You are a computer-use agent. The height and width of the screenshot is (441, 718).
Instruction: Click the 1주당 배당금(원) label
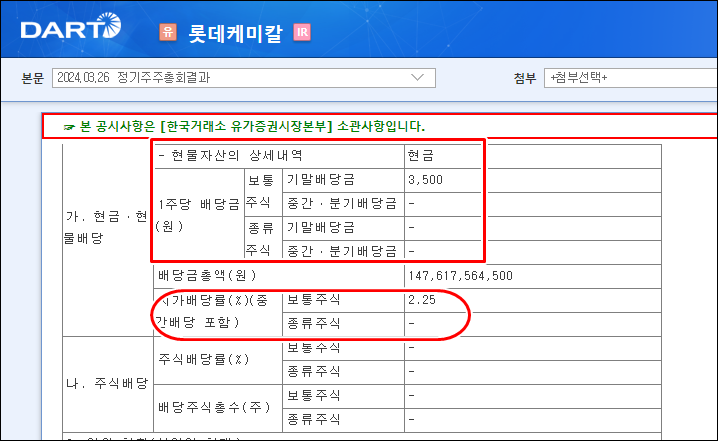[199, 215]
